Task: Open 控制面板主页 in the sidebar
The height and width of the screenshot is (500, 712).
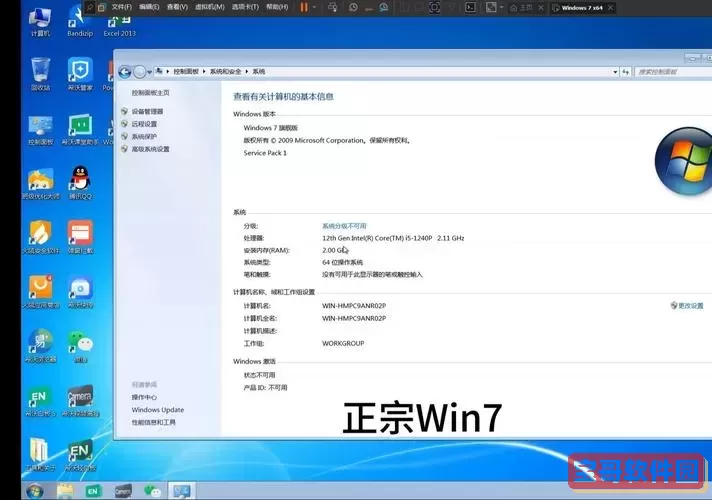Action: [150, 93]
